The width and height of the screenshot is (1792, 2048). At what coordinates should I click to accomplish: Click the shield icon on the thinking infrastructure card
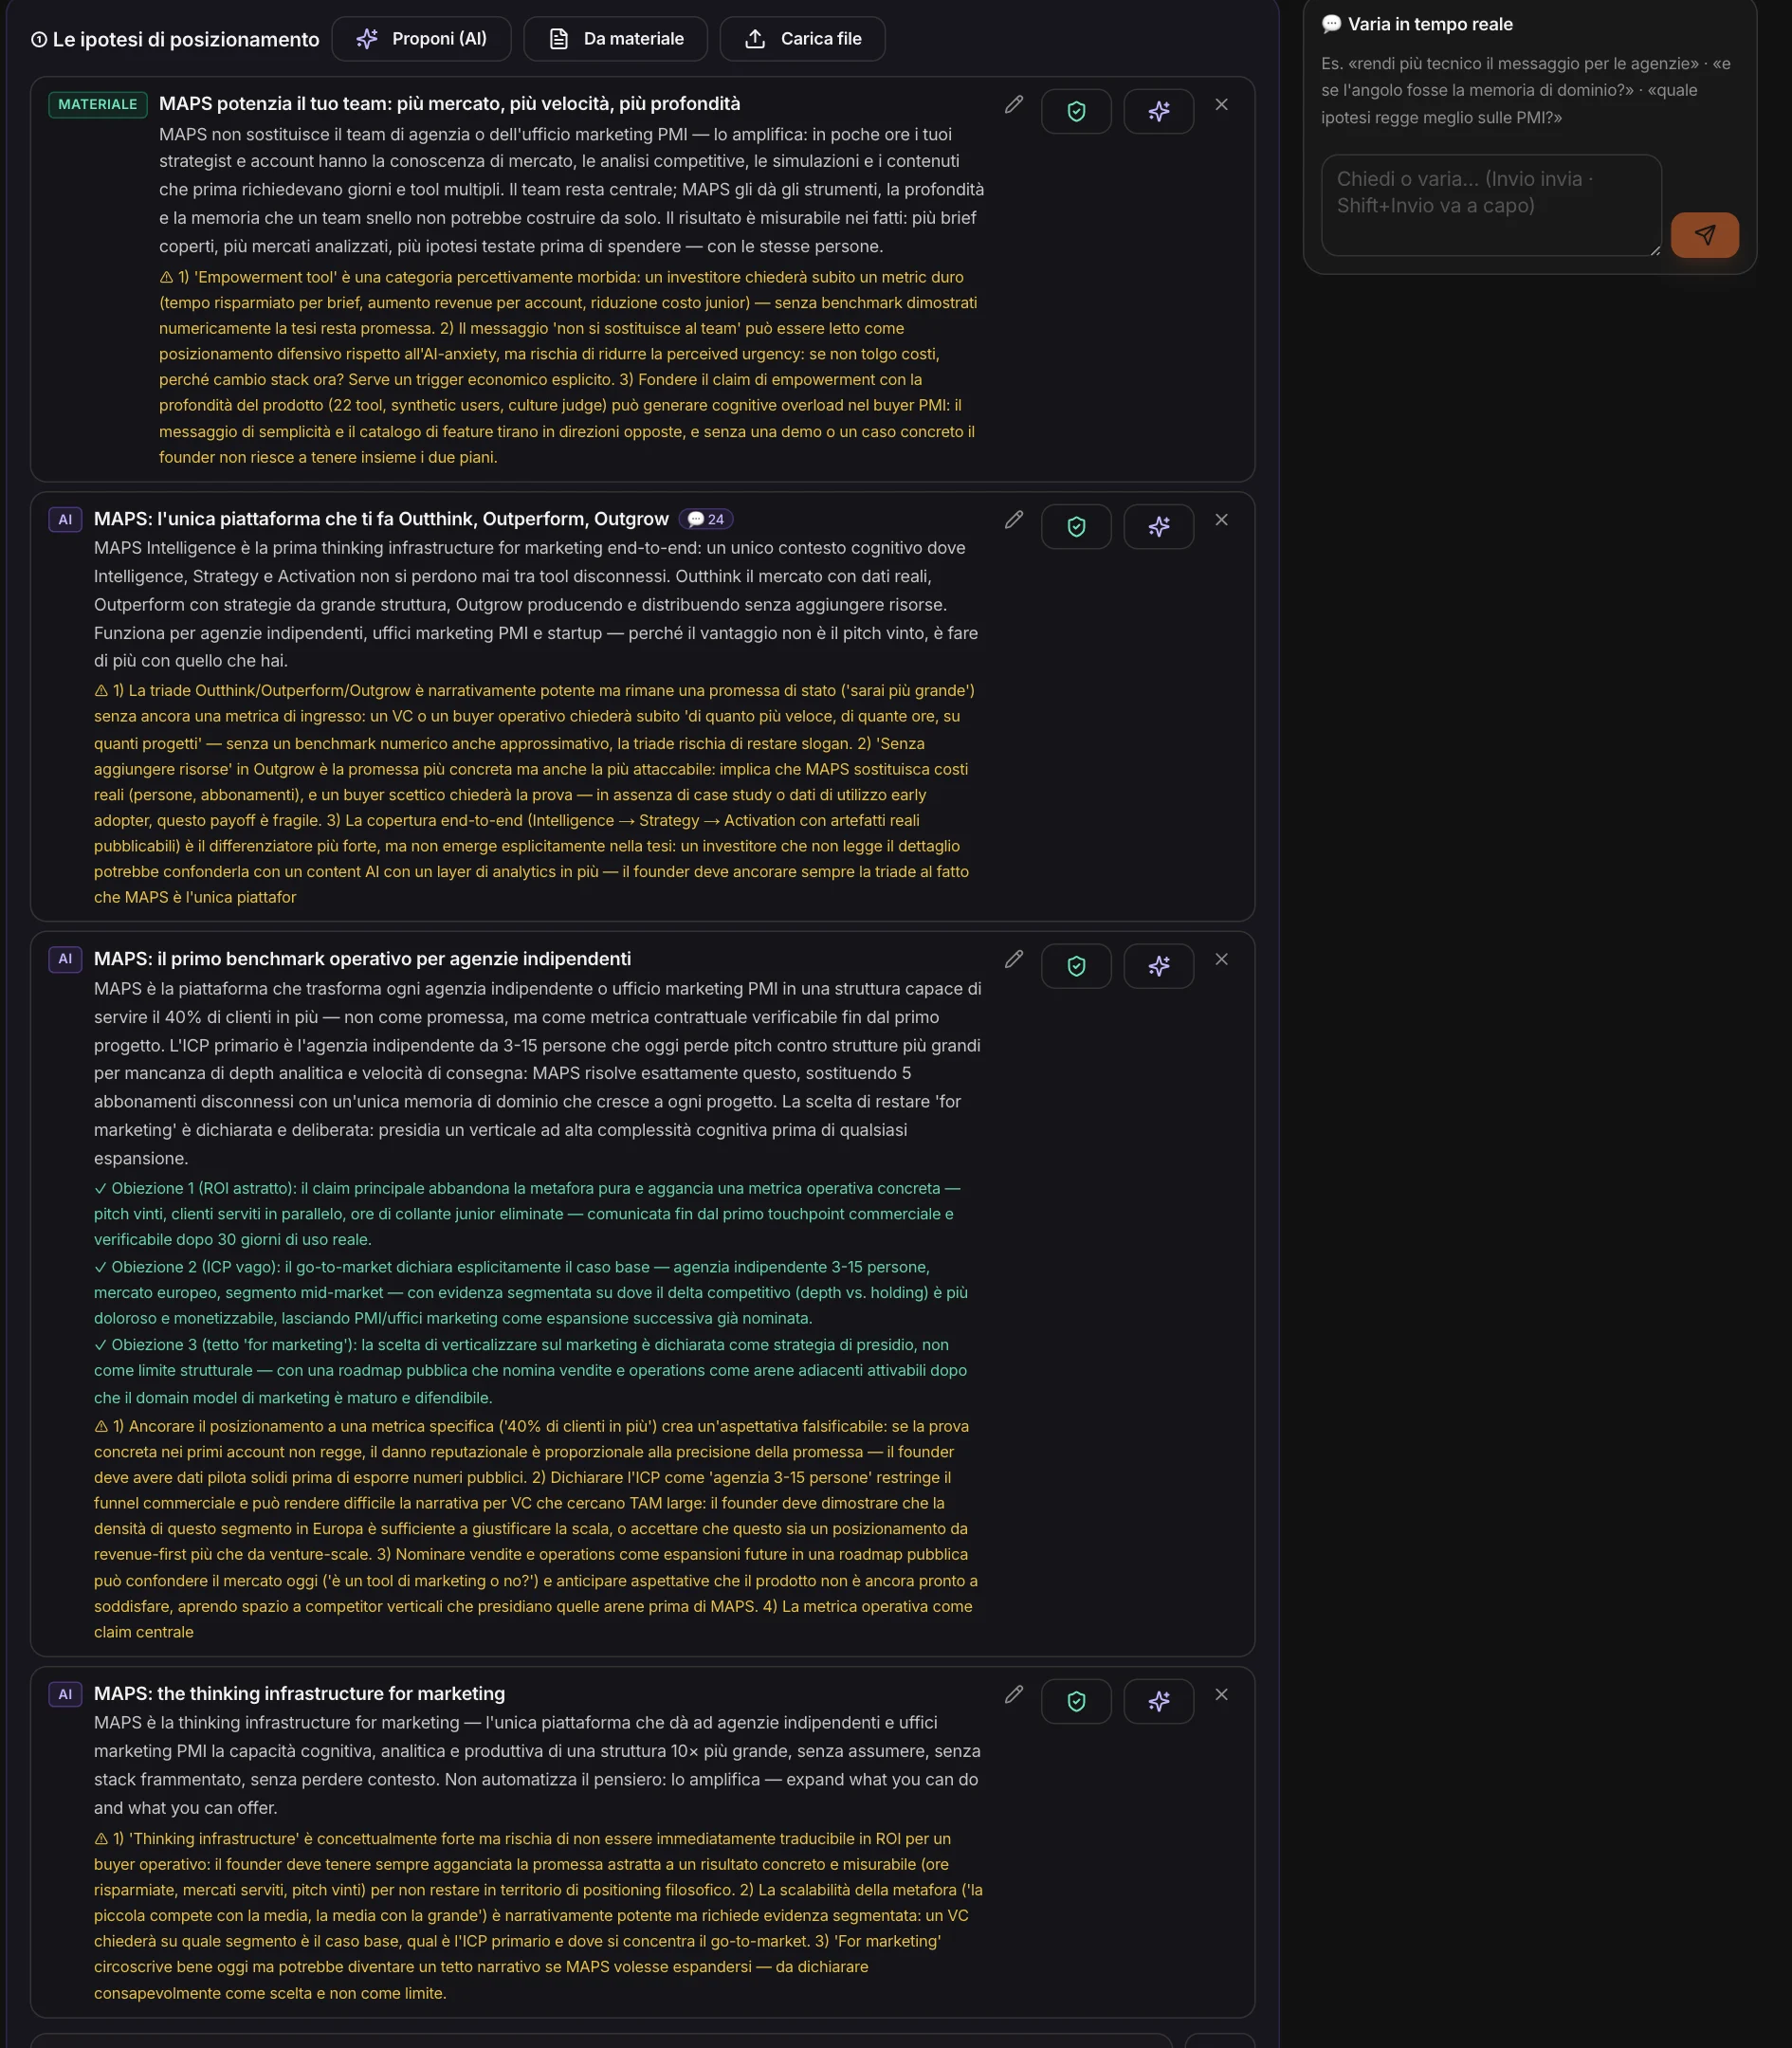[x=1076, y=1701]
